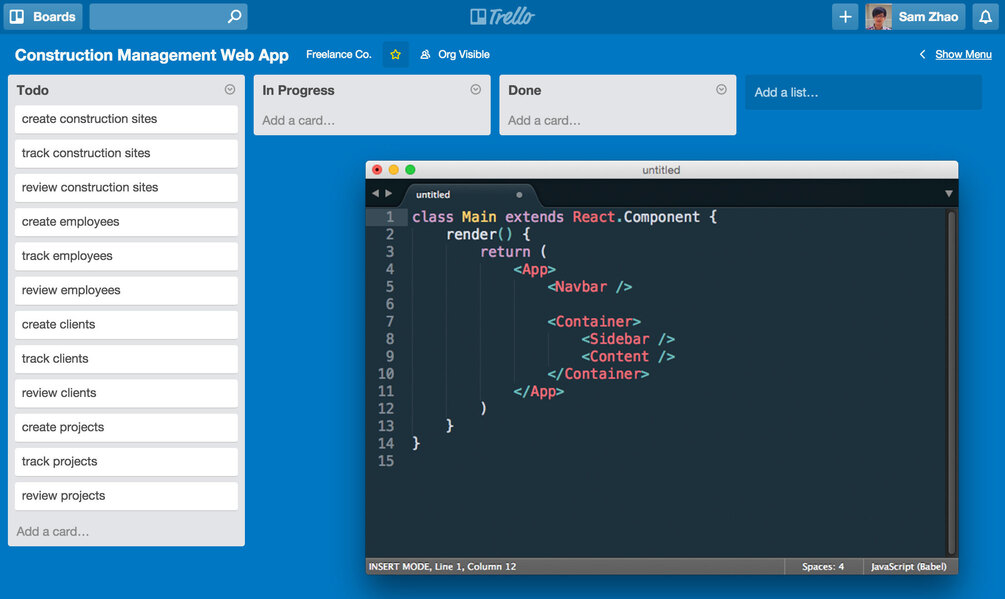
Task: Open card create projects
Action: coord(126,427)
